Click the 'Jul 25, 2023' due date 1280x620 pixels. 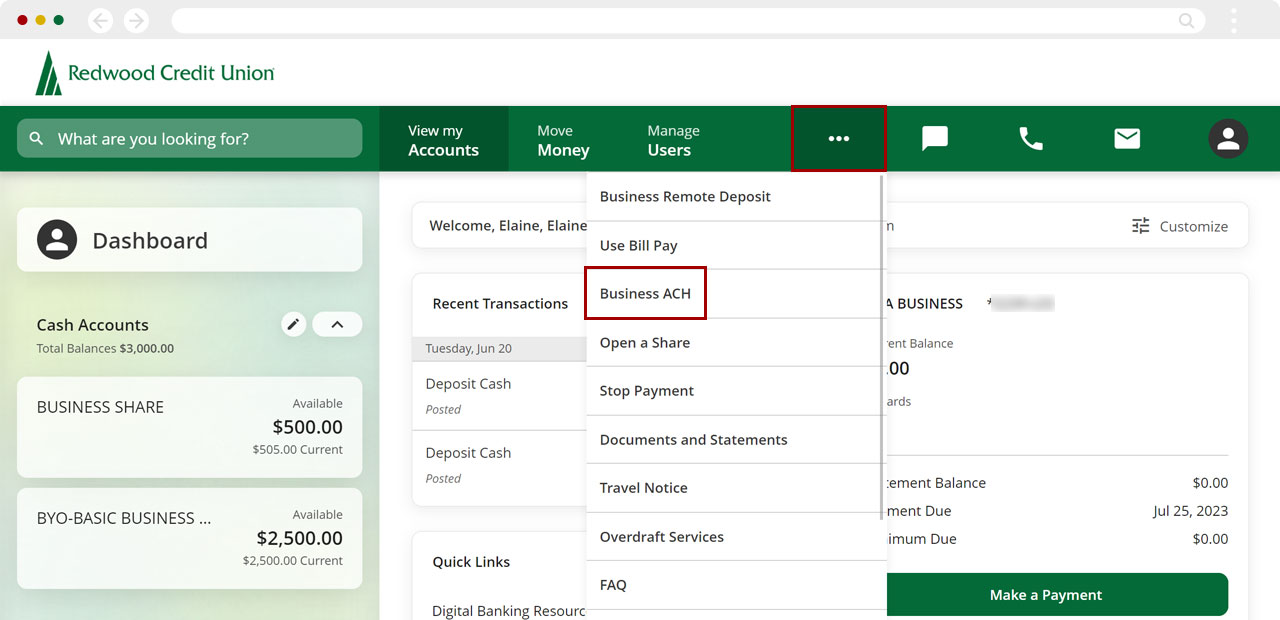[x=1190, y=511]
